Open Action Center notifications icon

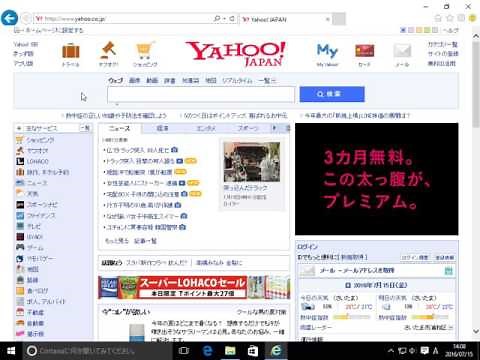424,351
